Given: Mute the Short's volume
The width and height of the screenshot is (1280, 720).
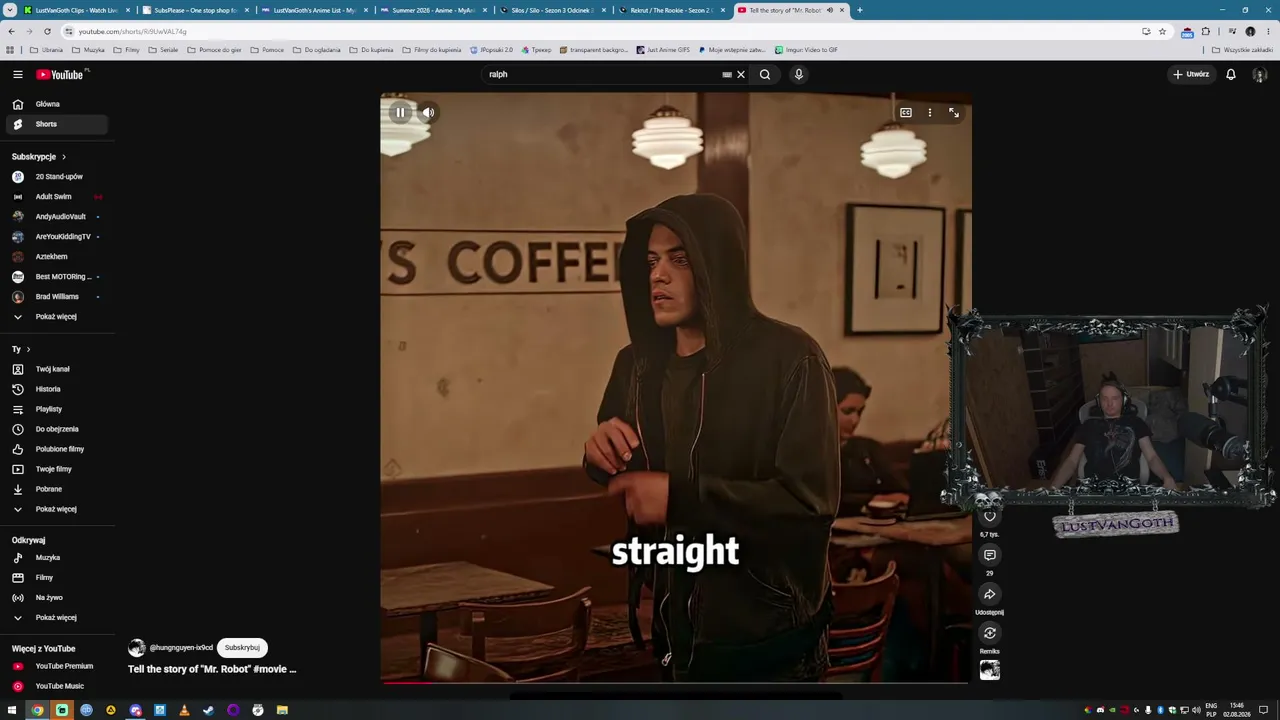Looking at the screenshot, I should click(428, 112).
